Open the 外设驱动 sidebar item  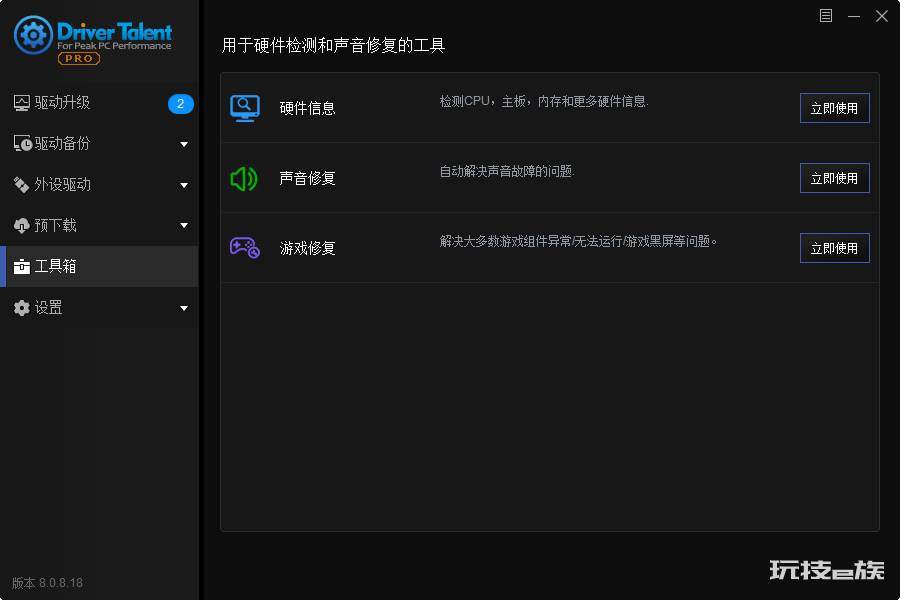99,184
